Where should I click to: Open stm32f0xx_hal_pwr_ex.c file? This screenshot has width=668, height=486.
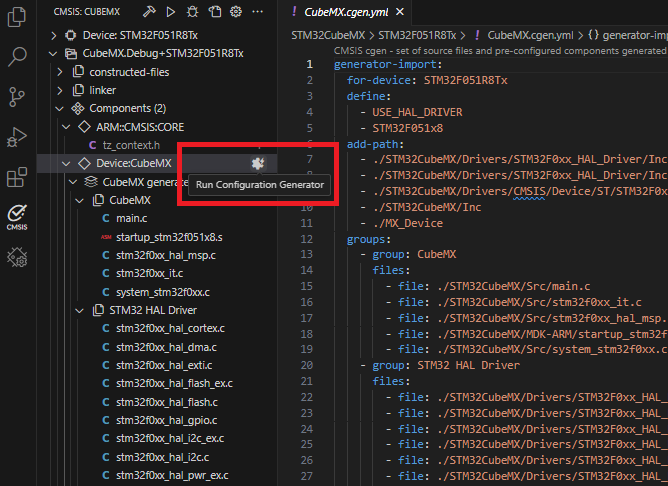[172, 475]
